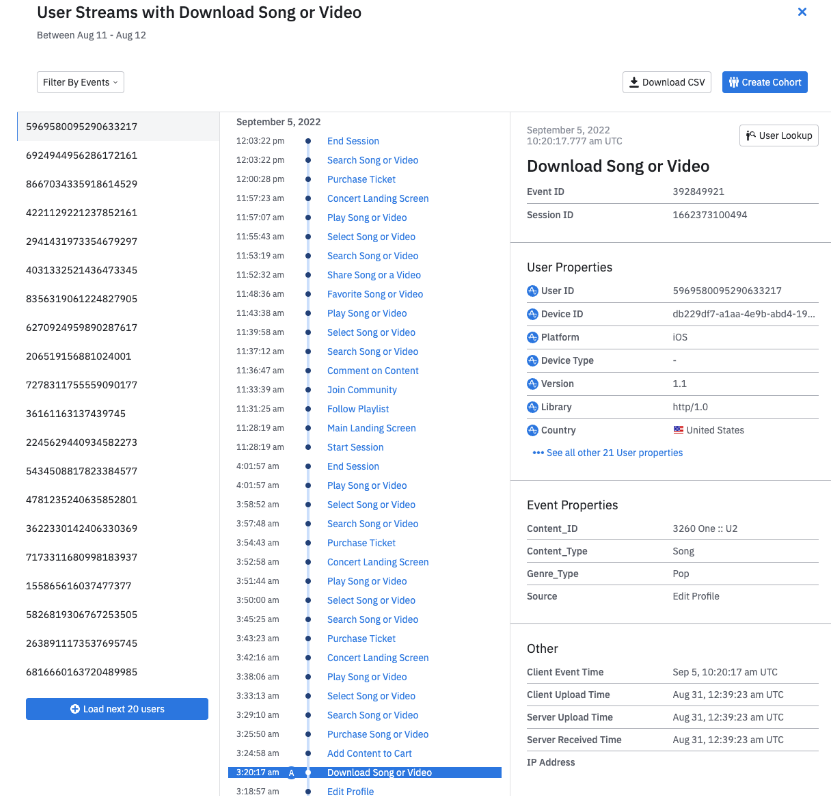Open Play Song or Video at 11:57:07 am

(367, 218)
